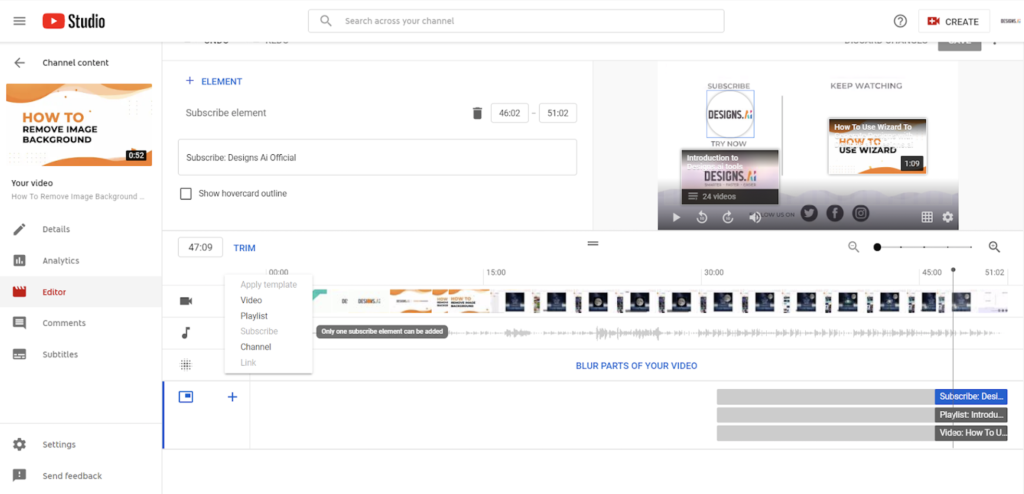Click the zoom in magnifier on timeline
1024x494 pixels.
(994, 247)
